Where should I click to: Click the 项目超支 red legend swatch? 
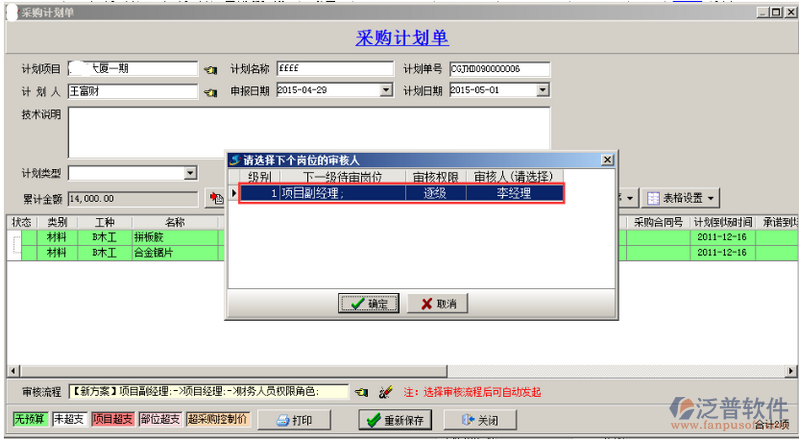pyautogui.click(x=112, y=419)
